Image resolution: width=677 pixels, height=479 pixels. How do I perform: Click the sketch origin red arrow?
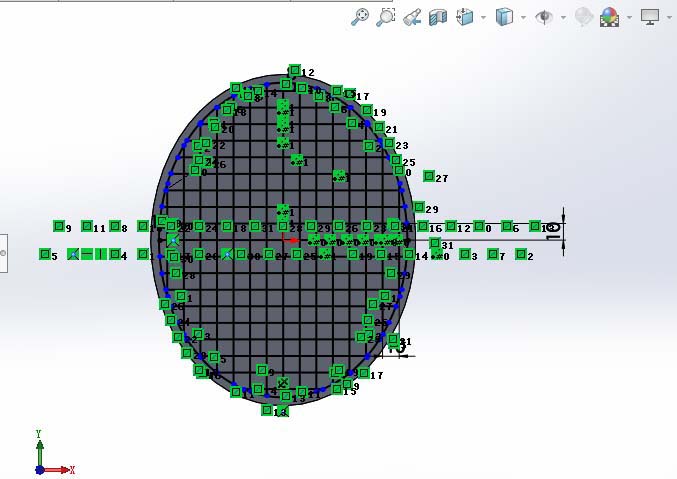coord(291,240)
